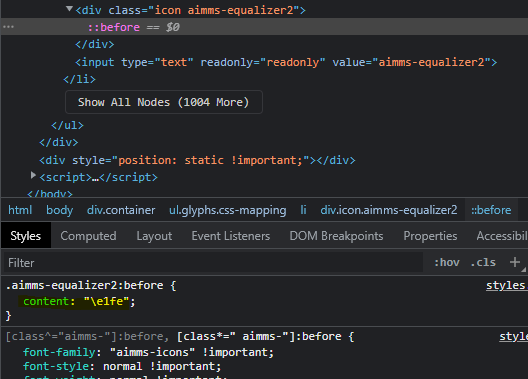Select the ::before pseudo-element row
Screen dimensions: 528x379
(264, 27)
